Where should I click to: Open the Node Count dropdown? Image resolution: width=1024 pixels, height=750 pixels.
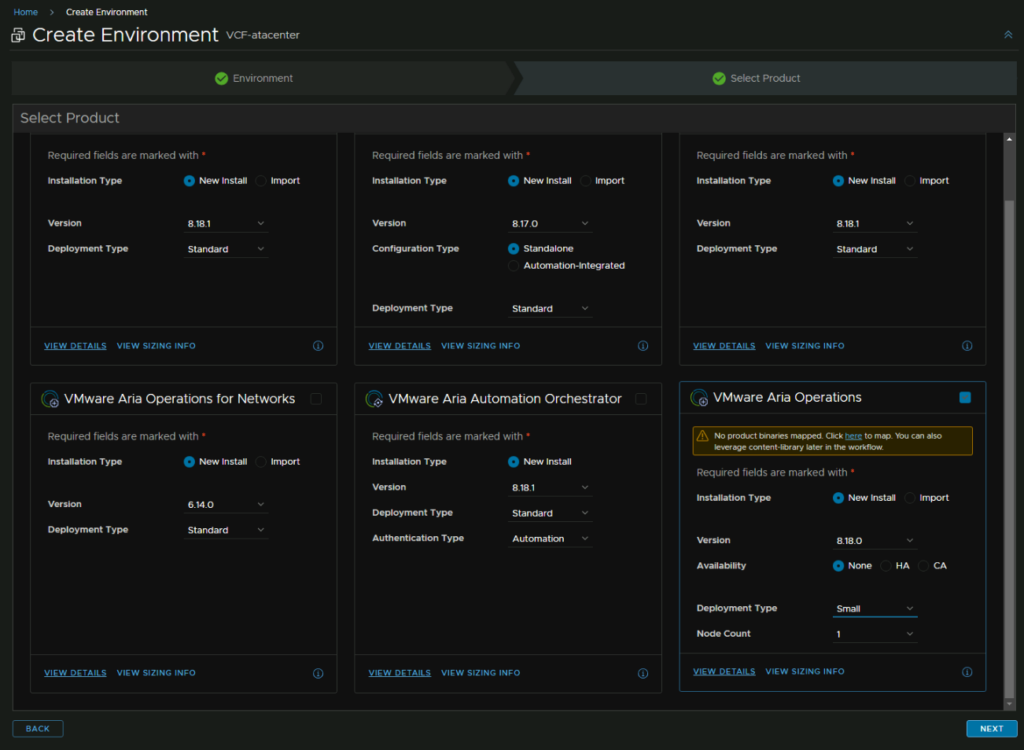pyautogui.click(x=874, y=634)
